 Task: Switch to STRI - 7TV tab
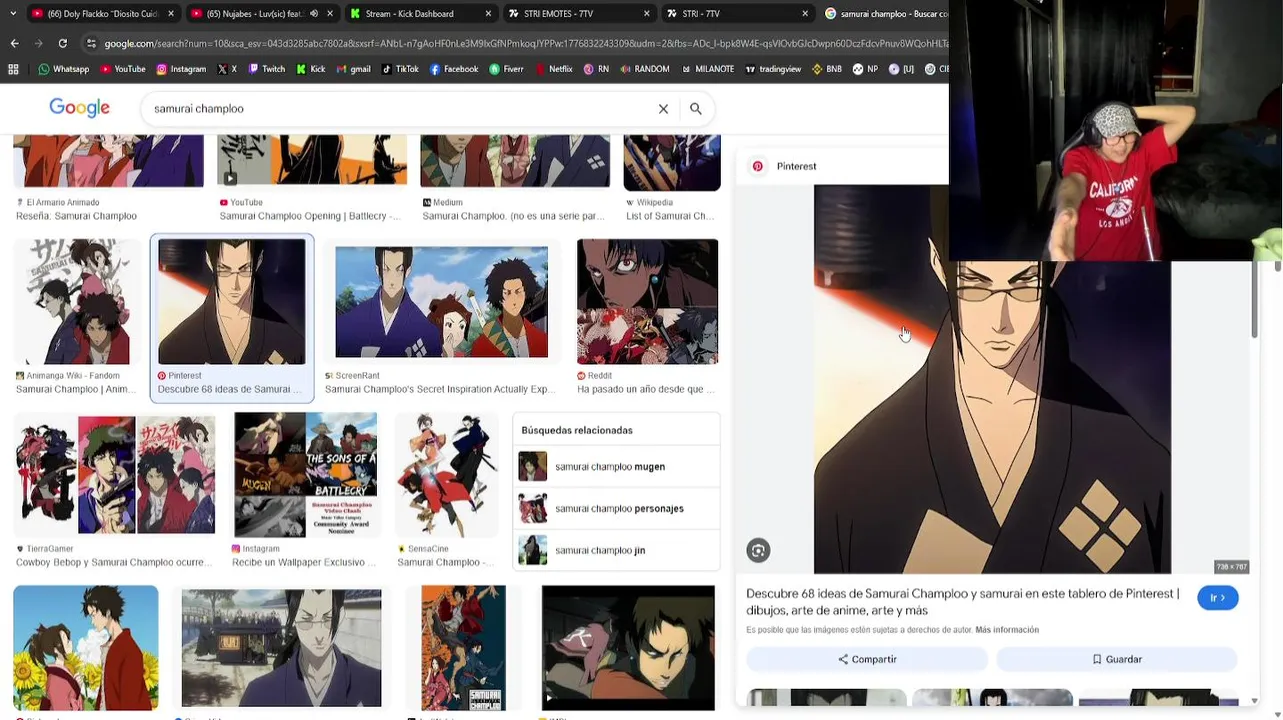point(737,14)
